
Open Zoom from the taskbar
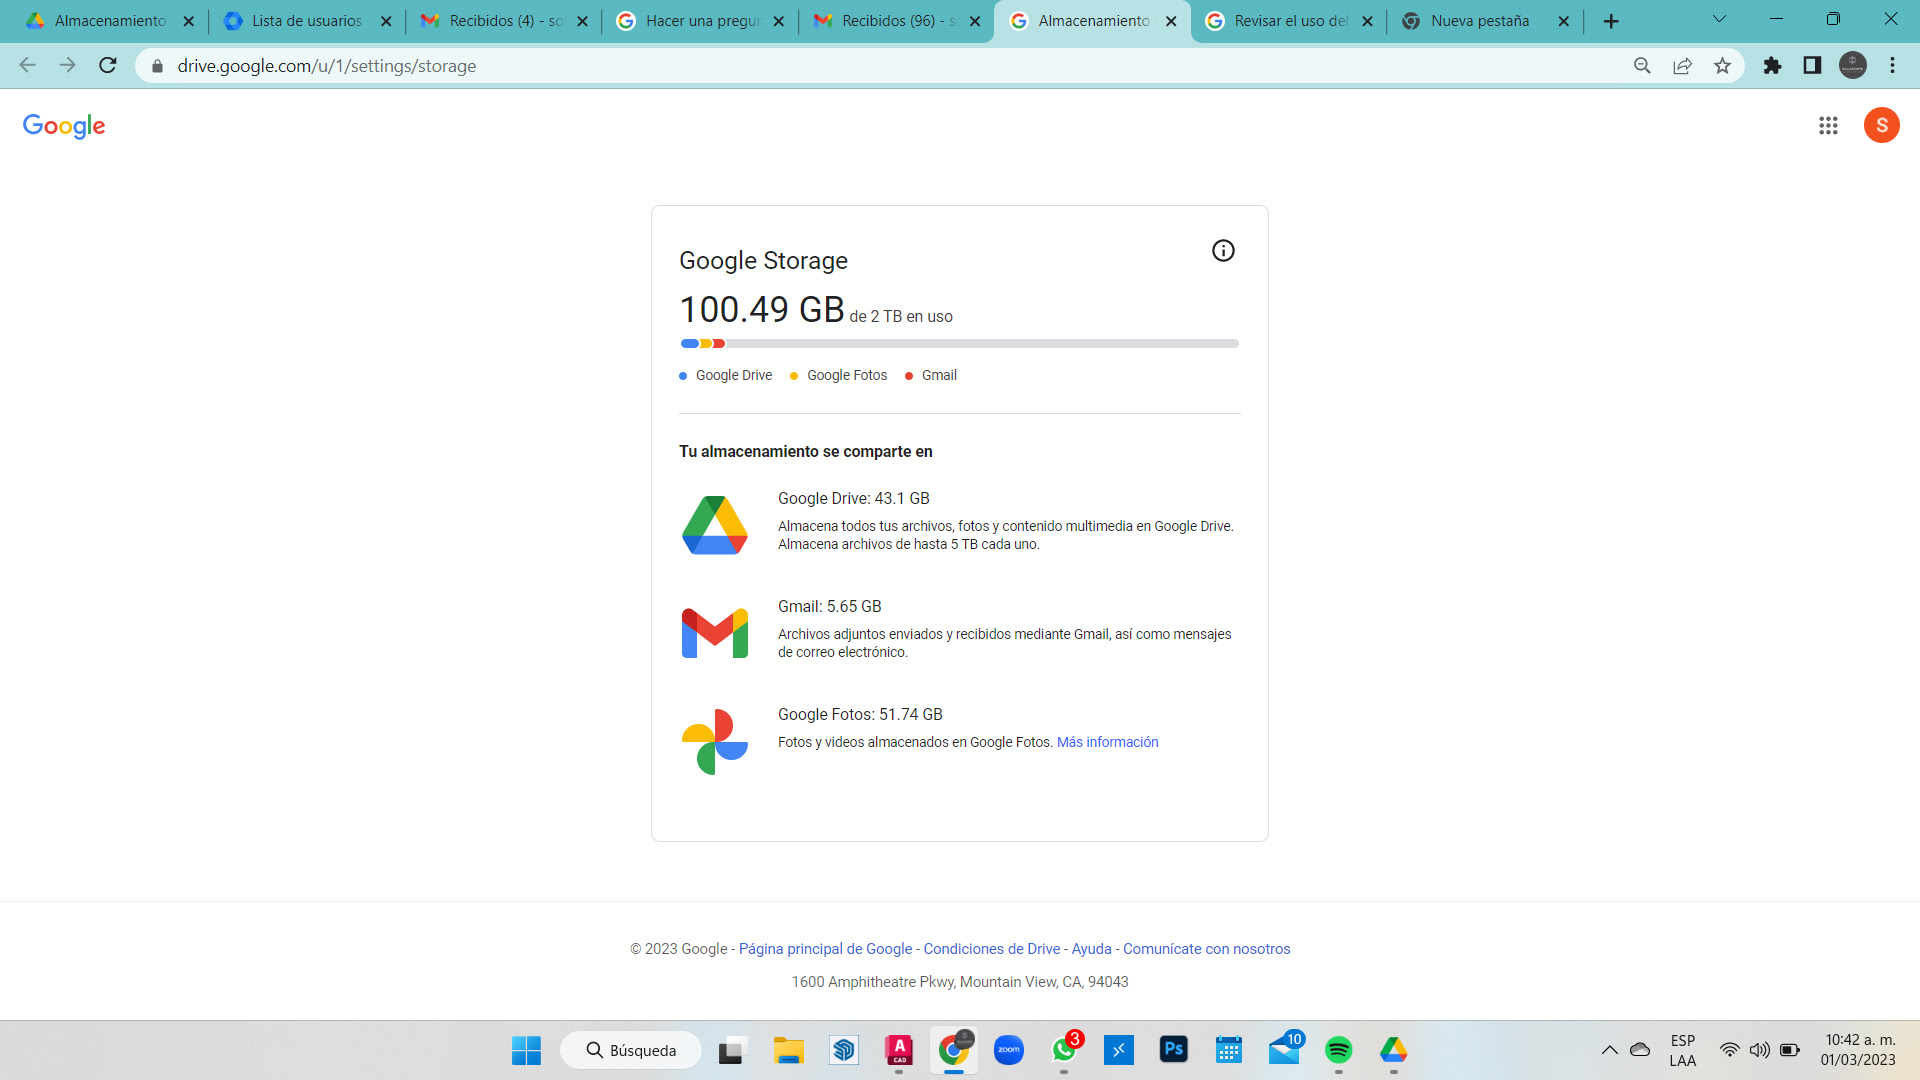click(x=1008, y=1050)
